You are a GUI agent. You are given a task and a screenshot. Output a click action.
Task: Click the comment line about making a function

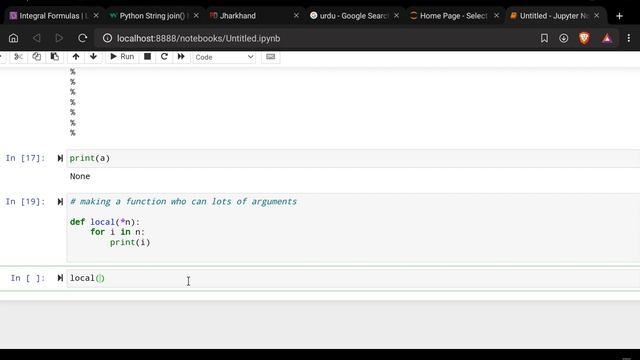[x=183, y=202]
